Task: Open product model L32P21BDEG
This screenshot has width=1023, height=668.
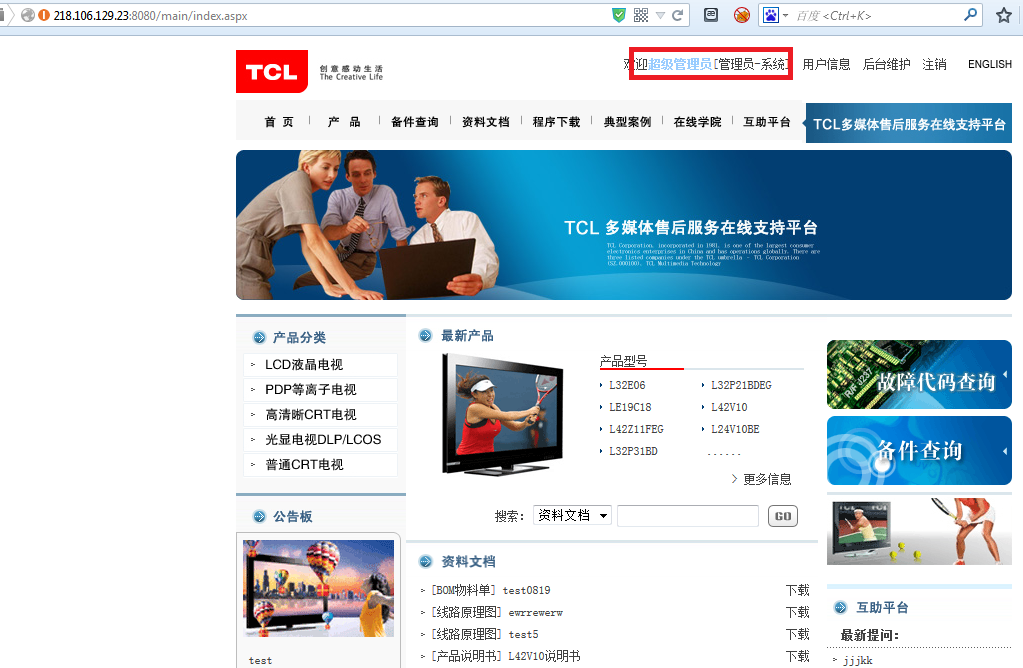Action: click(741, 386)
